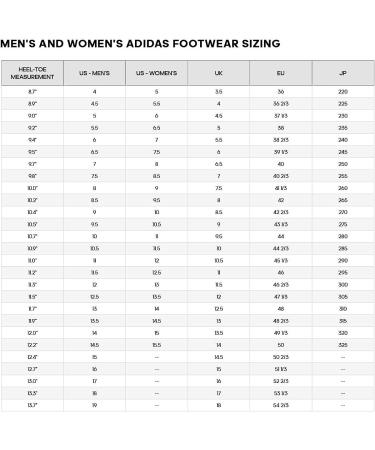Image resolution: width=375 pixels, height=450 pixels.
Task: Select the US women's 15.5 cell
Action: click(156, 345)
